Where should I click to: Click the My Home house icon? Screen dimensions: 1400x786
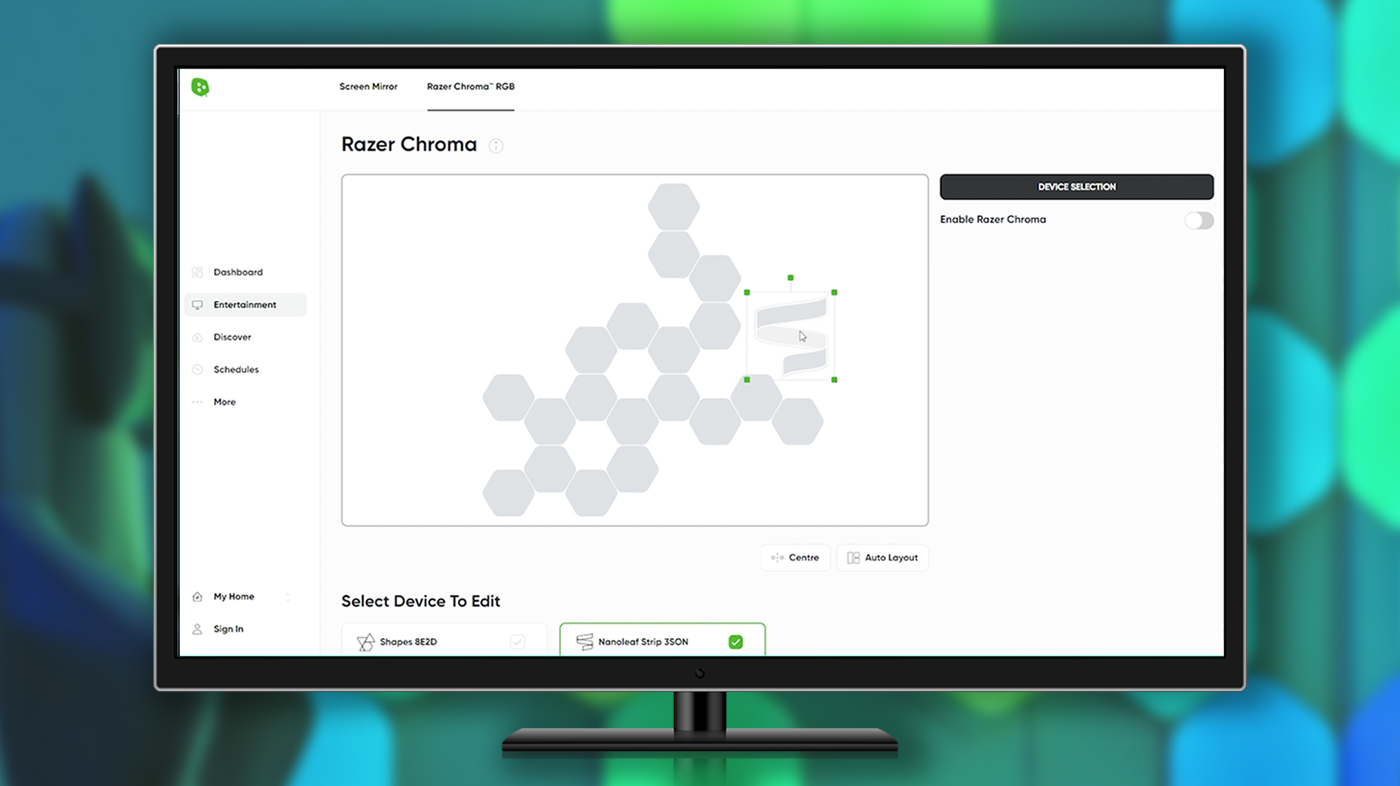(x=197, y=597)
